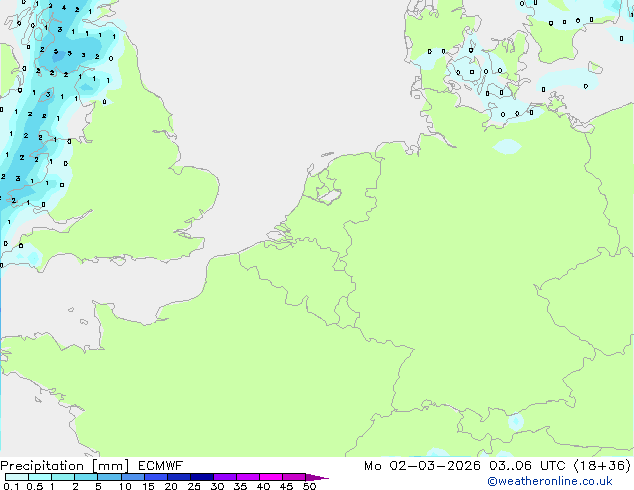Screen dimensions: 634x490
Task: Click the '(18+36)' forecast run label
Action: 602,466
